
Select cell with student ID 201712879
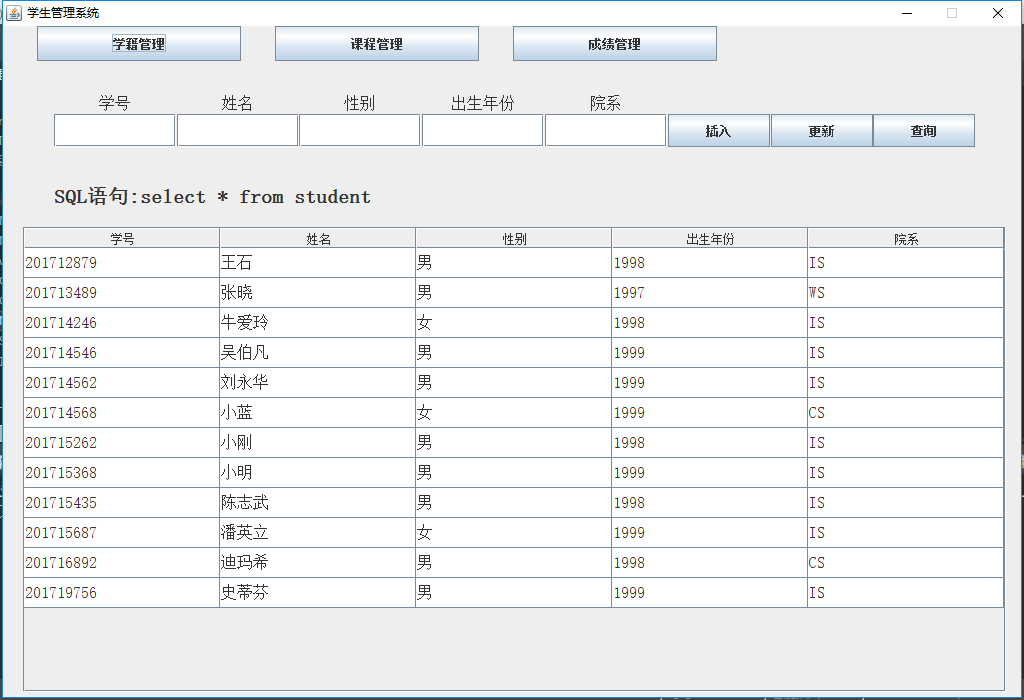[121, 262]
